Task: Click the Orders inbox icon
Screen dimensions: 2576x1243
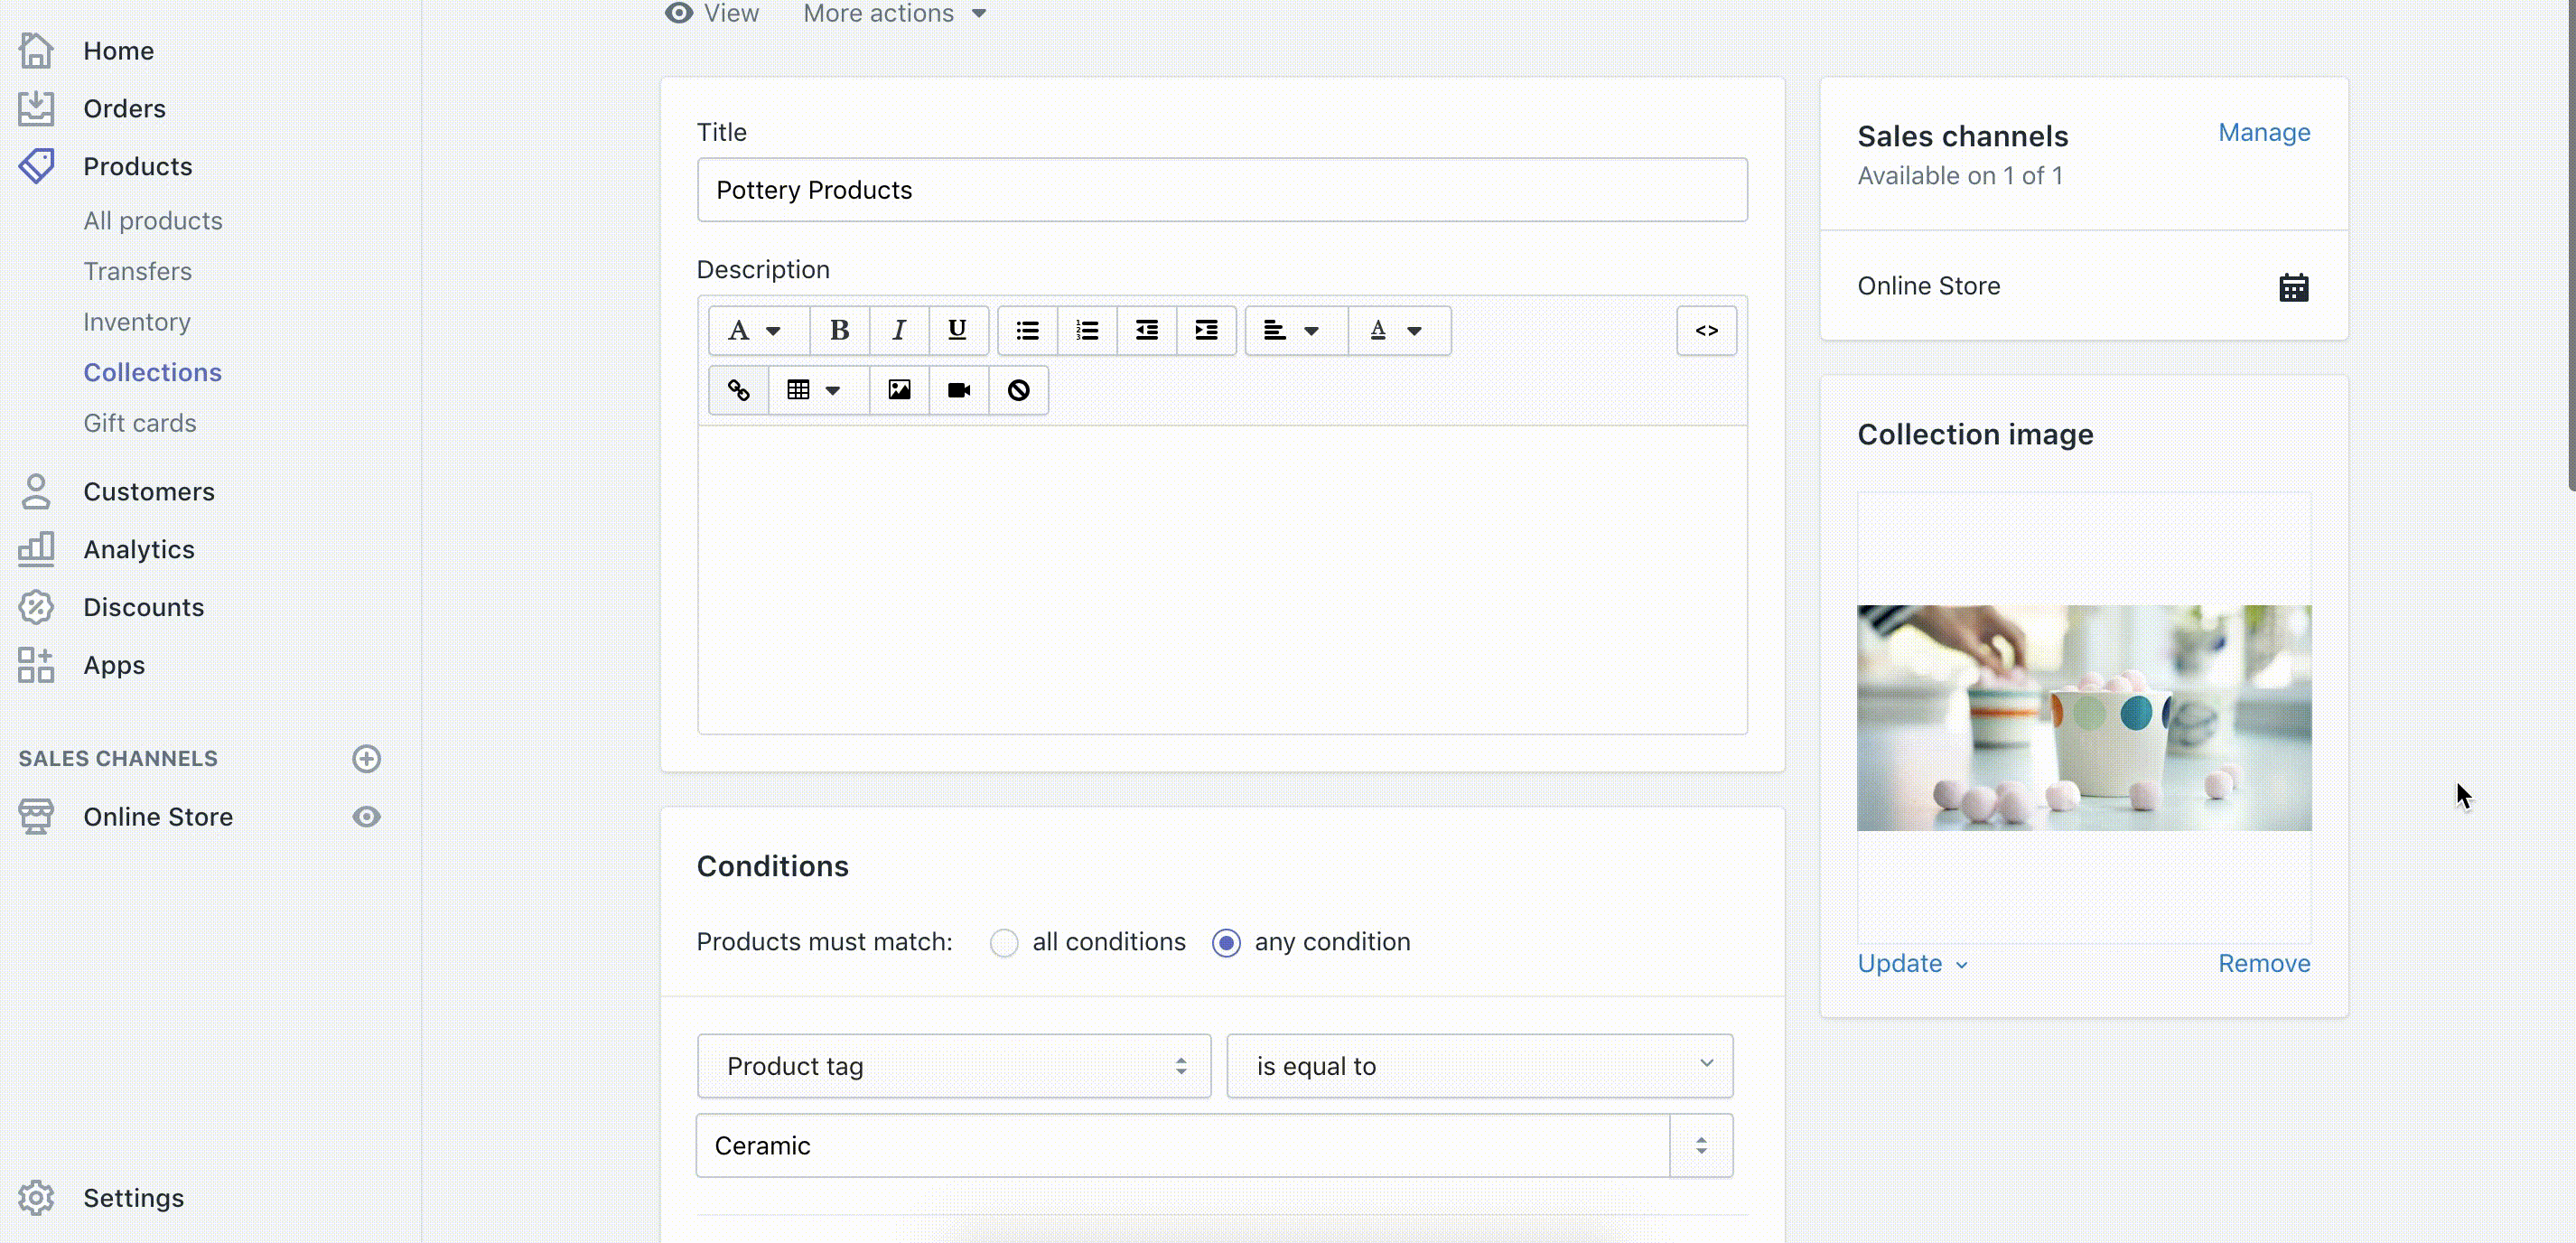Action: pyautogui.click(x=36, y=108)
